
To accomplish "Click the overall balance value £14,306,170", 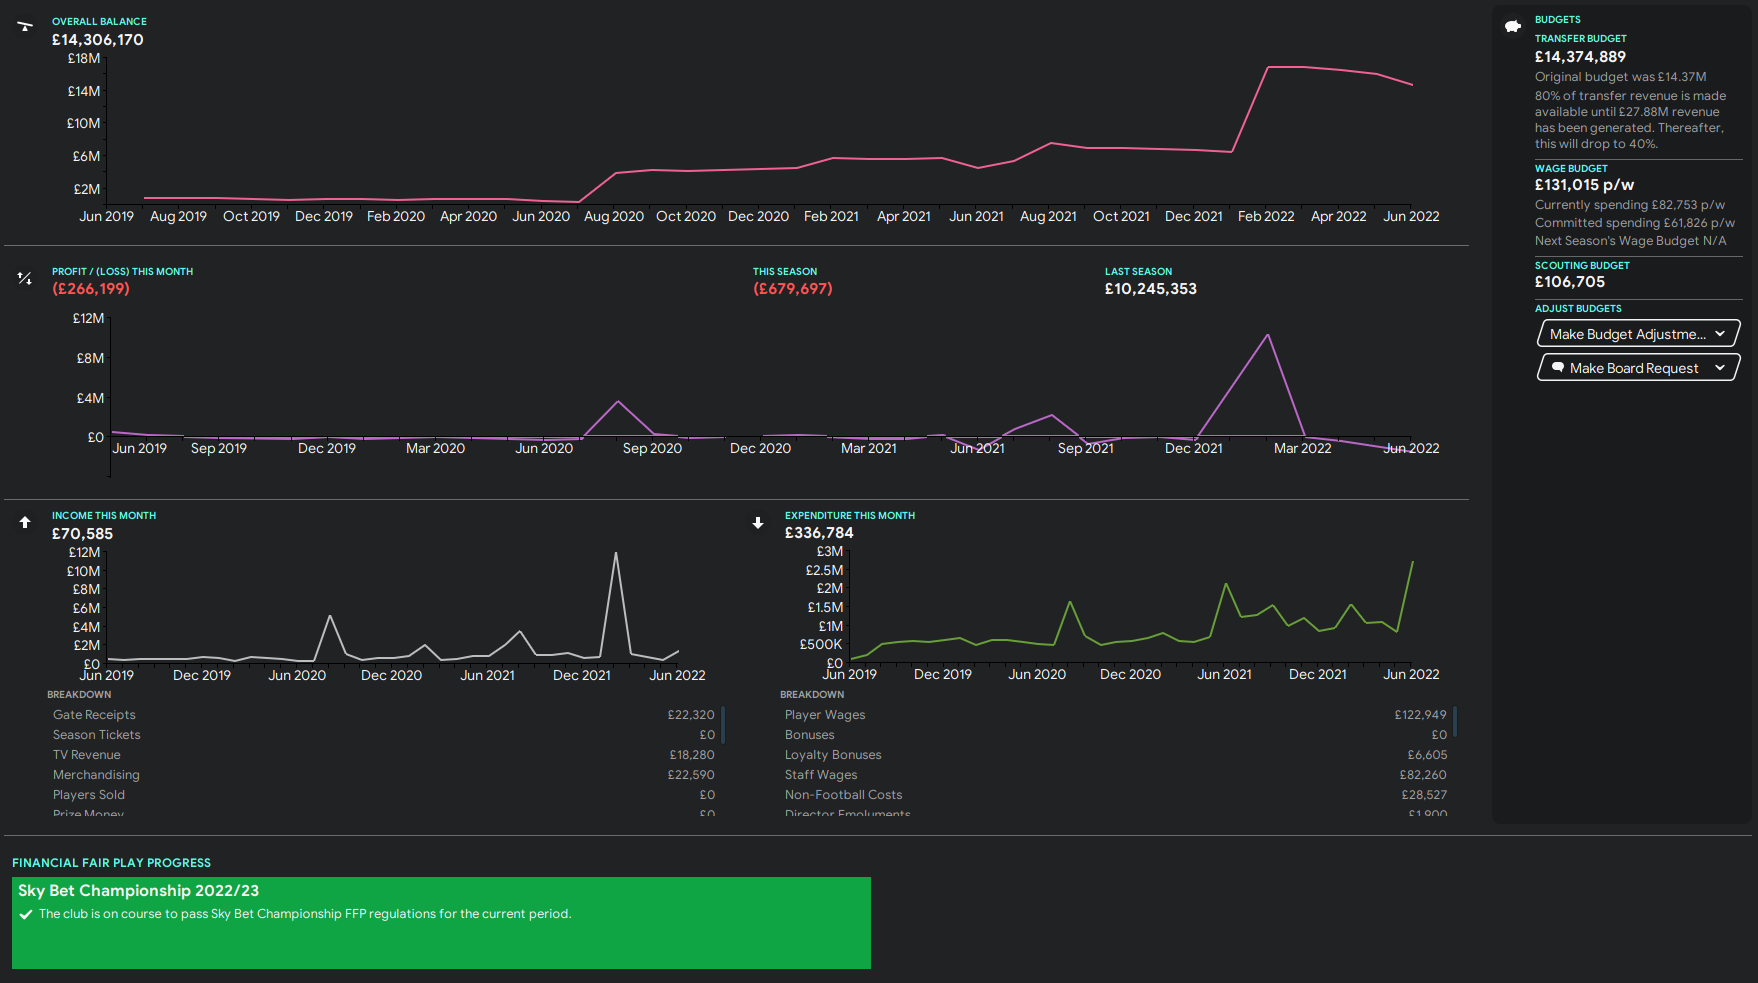I will (98, 40).
